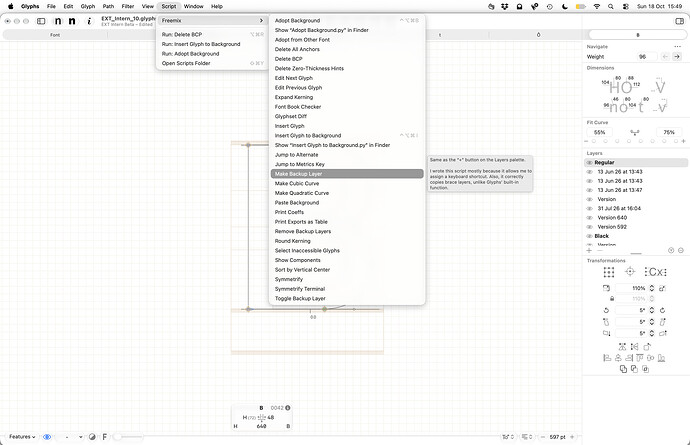Open the Features dropdown in bottom bar
Viewport: 690px width, 445px height.
point(22,437)
